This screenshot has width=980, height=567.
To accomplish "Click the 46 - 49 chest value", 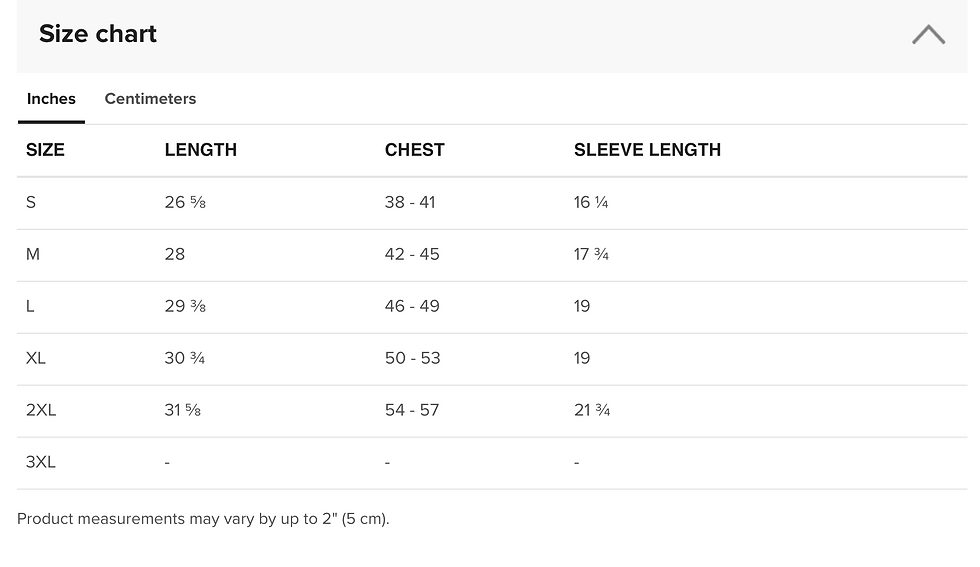I will (412, 306).
